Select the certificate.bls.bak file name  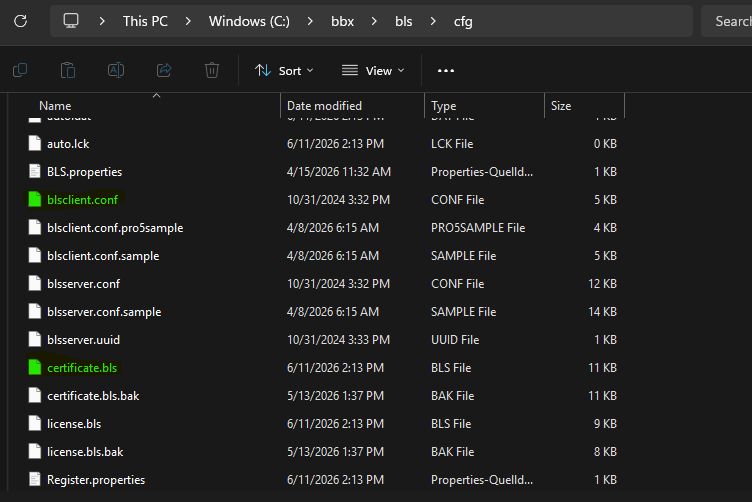point(93,396)
